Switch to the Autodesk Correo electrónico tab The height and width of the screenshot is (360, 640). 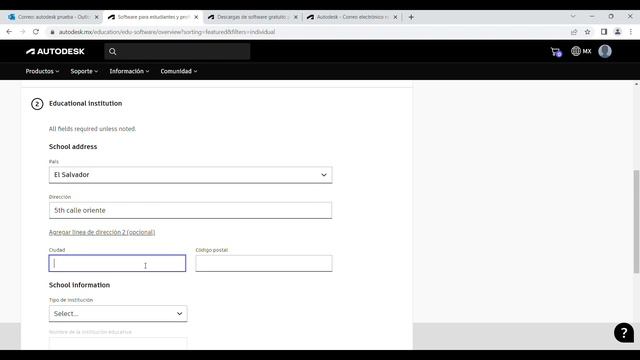pos(352,17)
